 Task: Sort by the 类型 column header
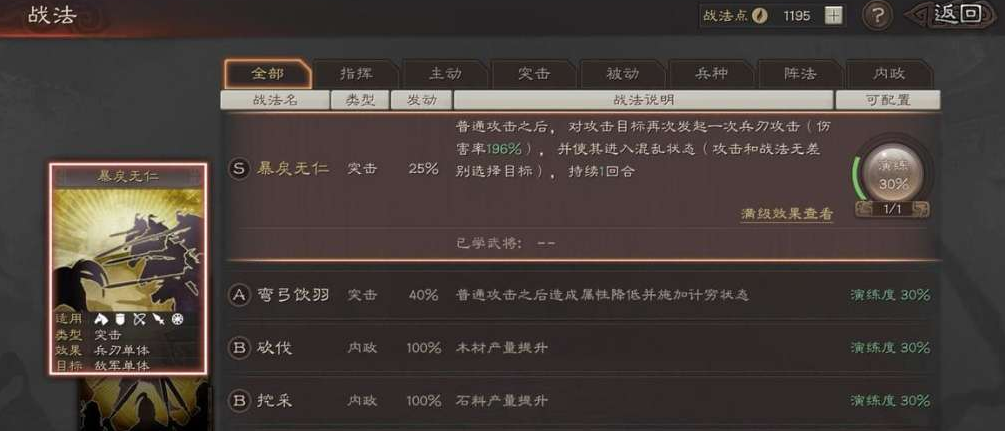(360, 100)
